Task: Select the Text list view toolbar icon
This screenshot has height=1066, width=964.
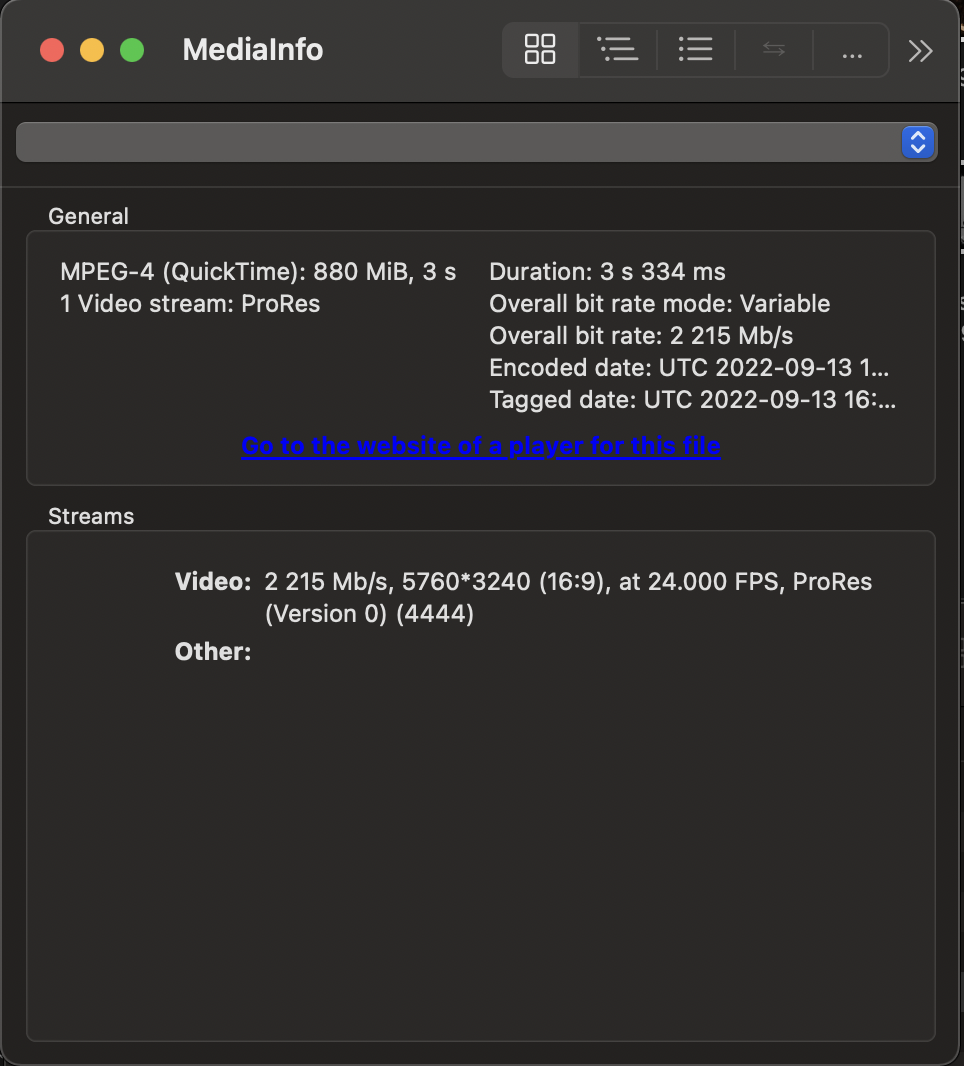Action: tap(695, 50)
